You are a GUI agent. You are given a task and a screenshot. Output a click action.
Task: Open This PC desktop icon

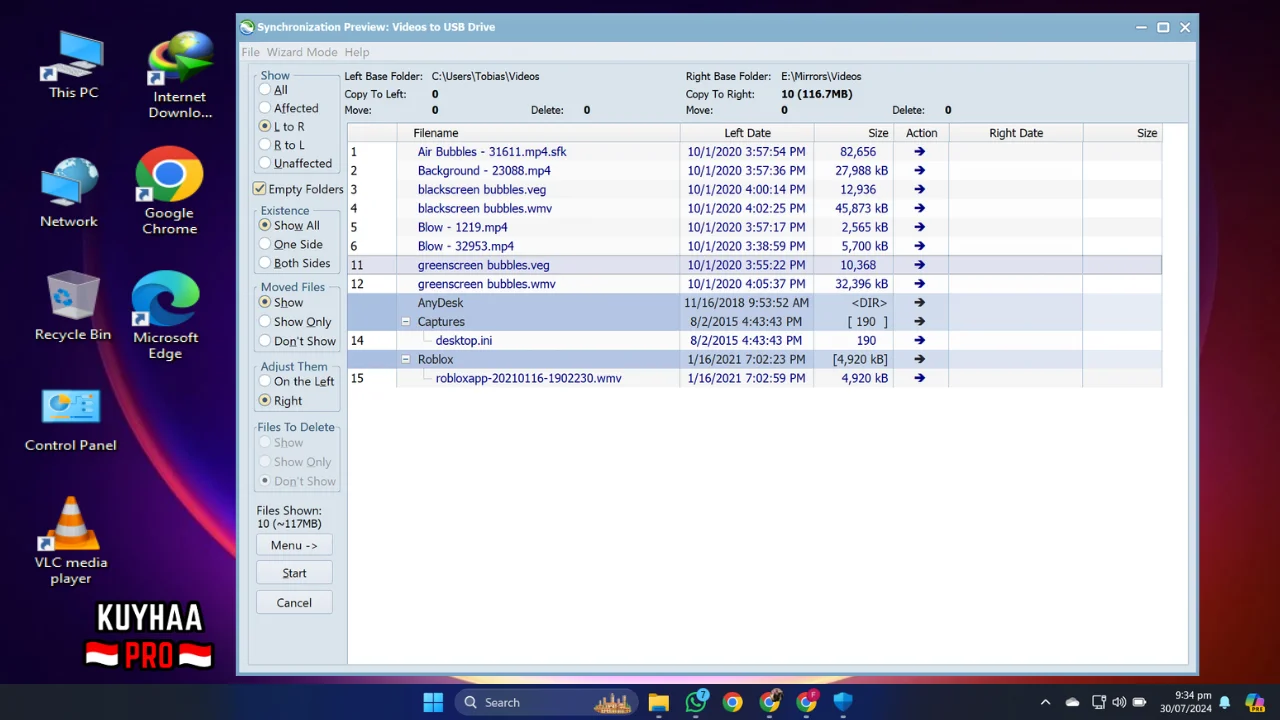[x=73, y=65]
